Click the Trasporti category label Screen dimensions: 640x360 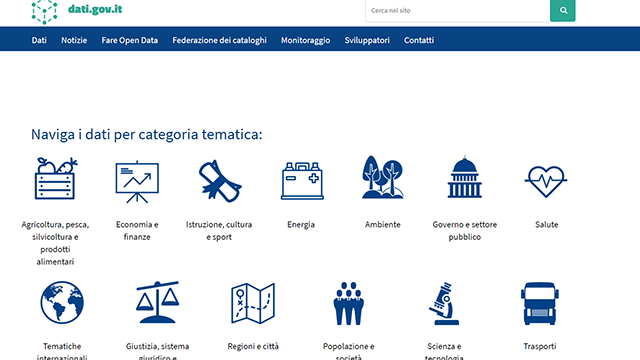(540, 346)
